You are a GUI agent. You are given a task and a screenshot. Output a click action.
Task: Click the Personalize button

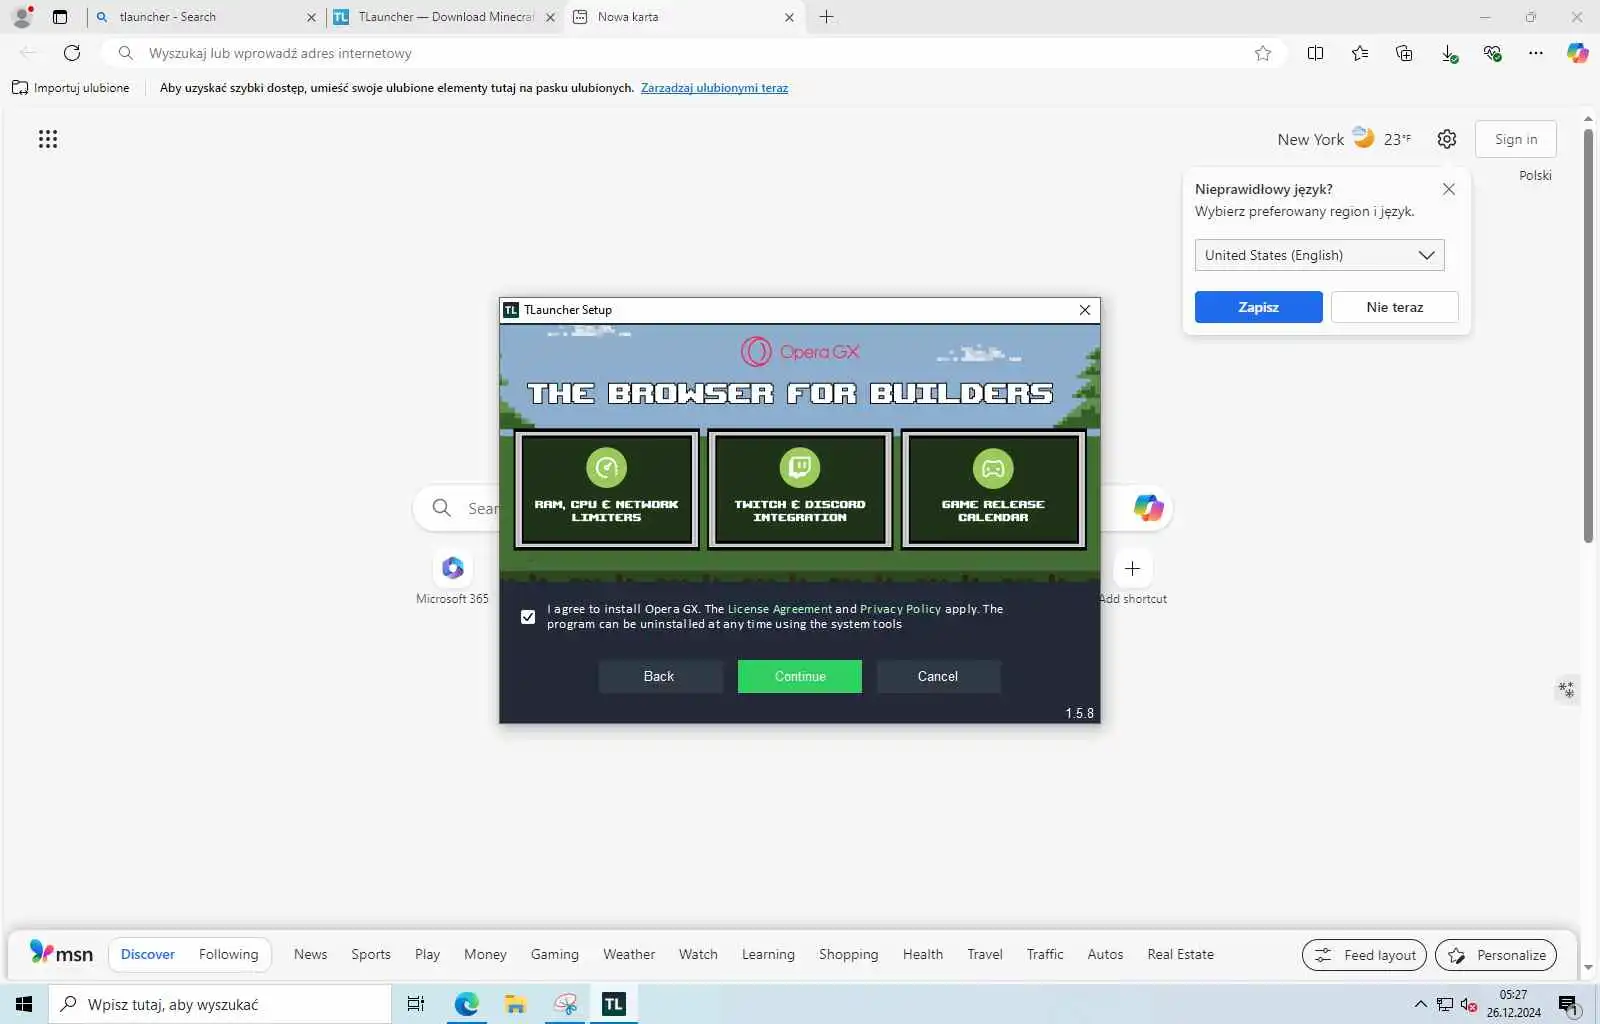(x=1496, y=955)
